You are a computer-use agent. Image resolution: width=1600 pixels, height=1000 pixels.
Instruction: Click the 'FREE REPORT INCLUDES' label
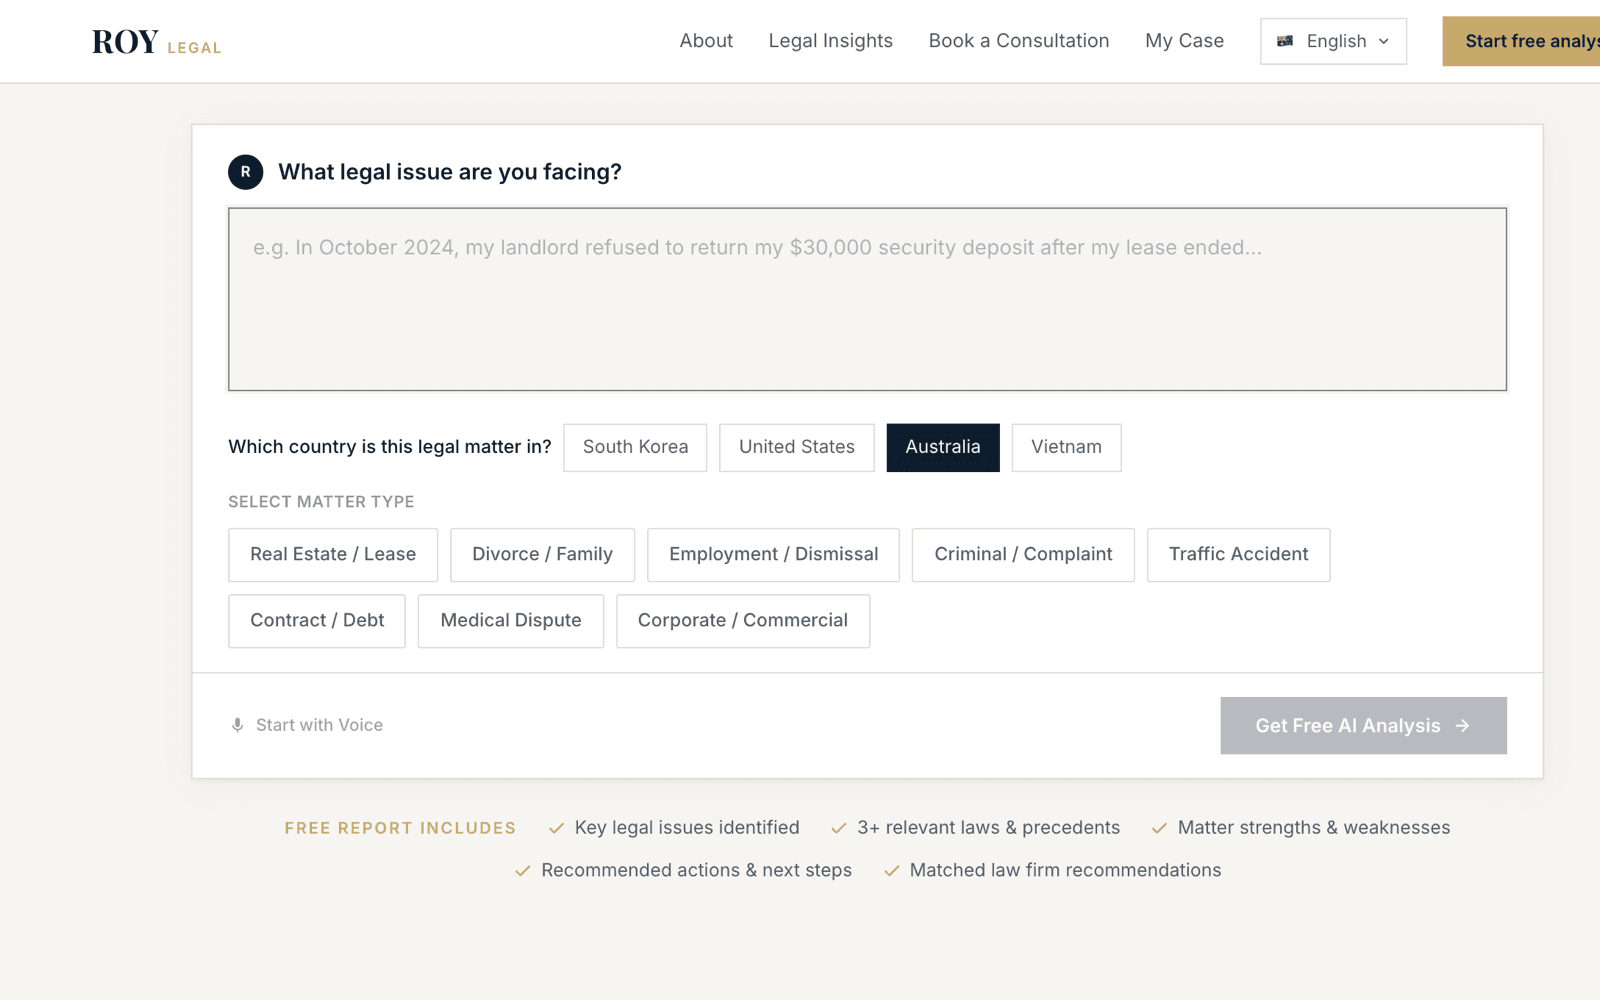[x=400, y=828]
